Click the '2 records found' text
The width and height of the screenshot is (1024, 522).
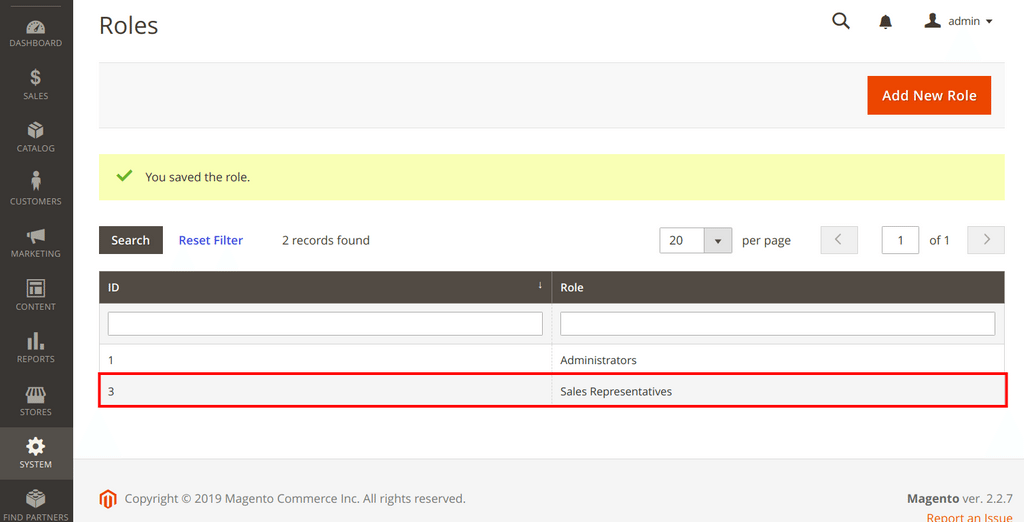(326, 240)
